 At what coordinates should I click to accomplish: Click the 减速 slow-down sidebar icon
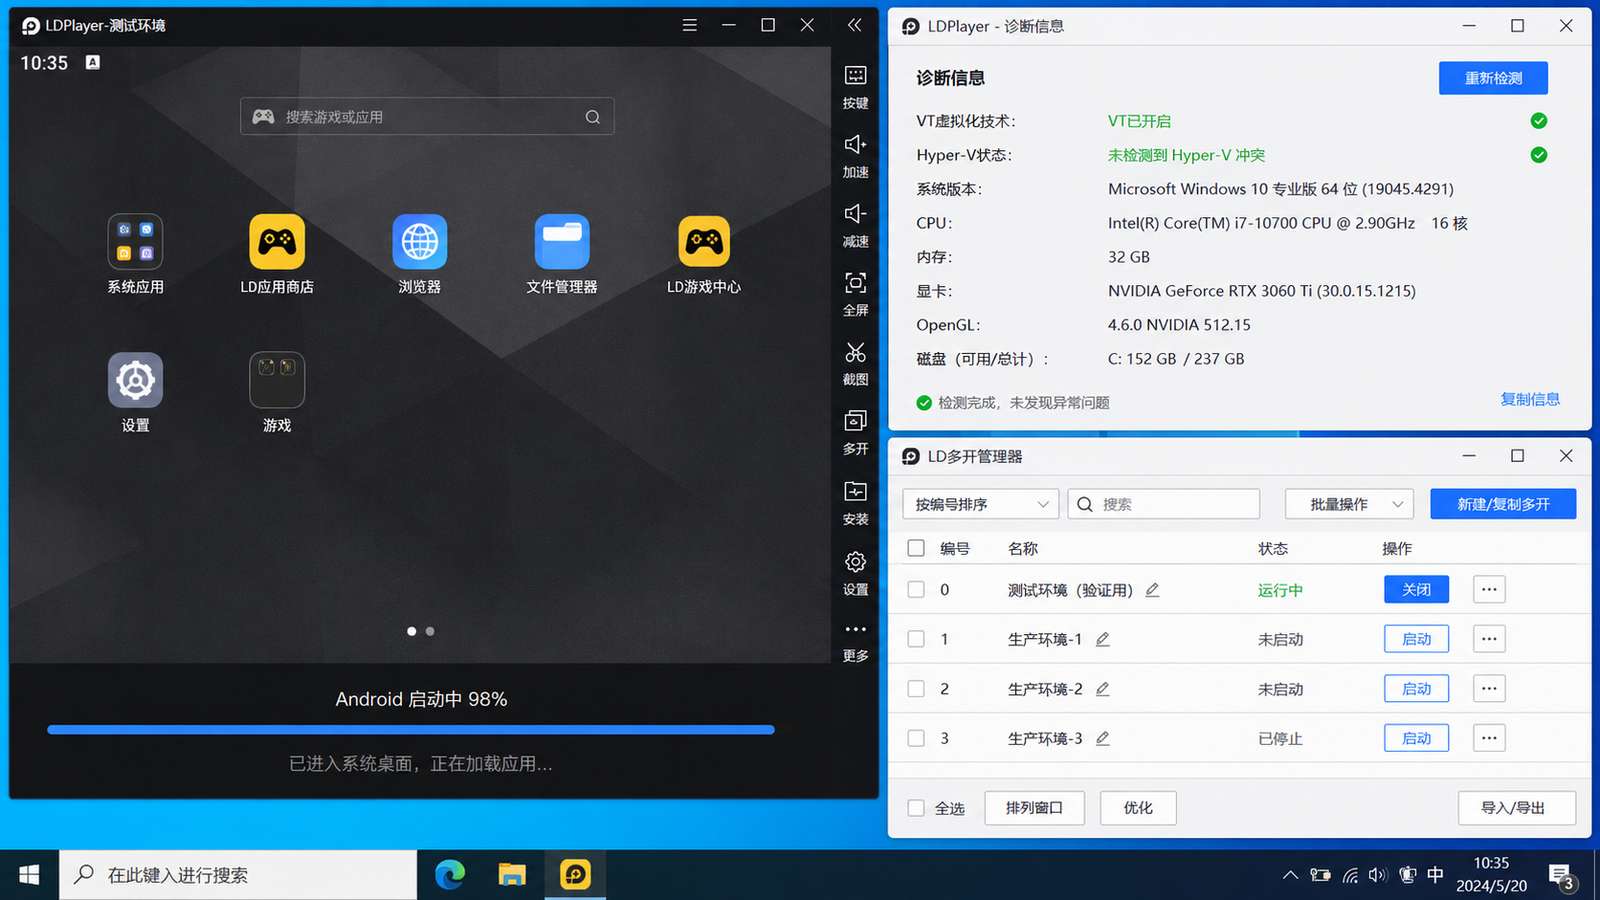click(855, 225)
